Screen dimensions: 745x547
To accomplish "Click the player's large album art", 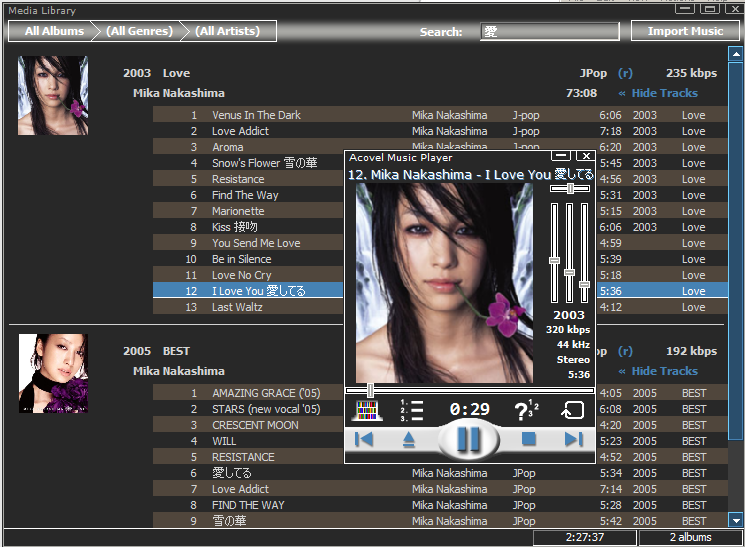I will coord(444,283).
